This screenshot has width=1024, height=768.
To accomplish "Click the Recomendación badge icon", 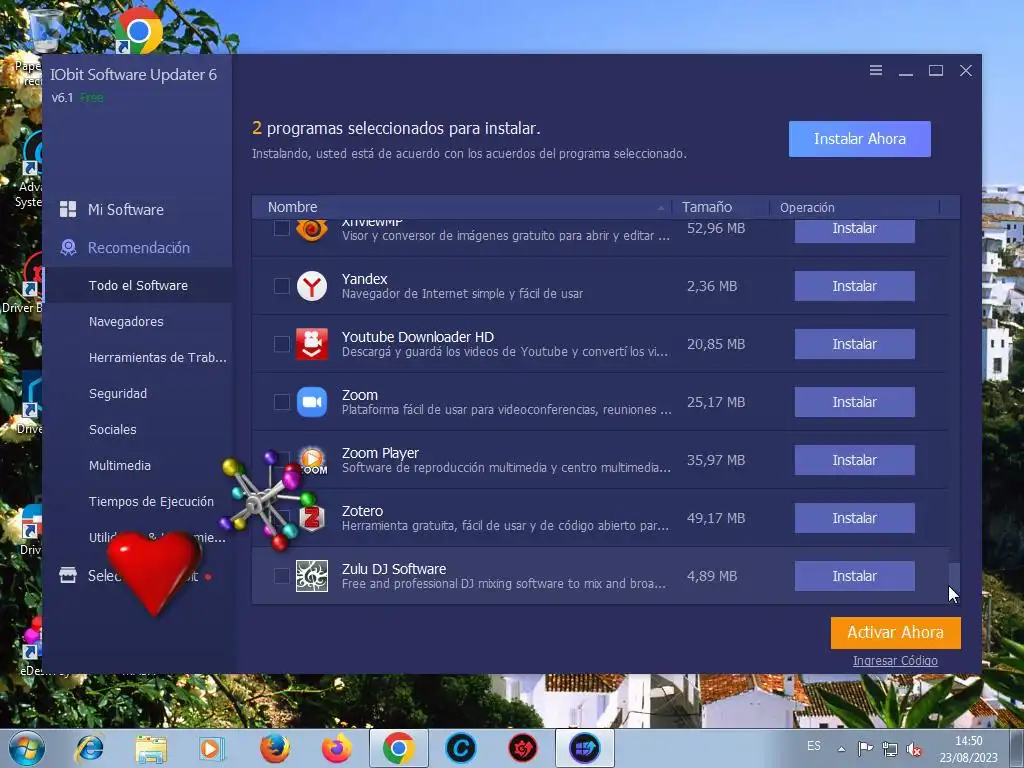I will (68, 247).
